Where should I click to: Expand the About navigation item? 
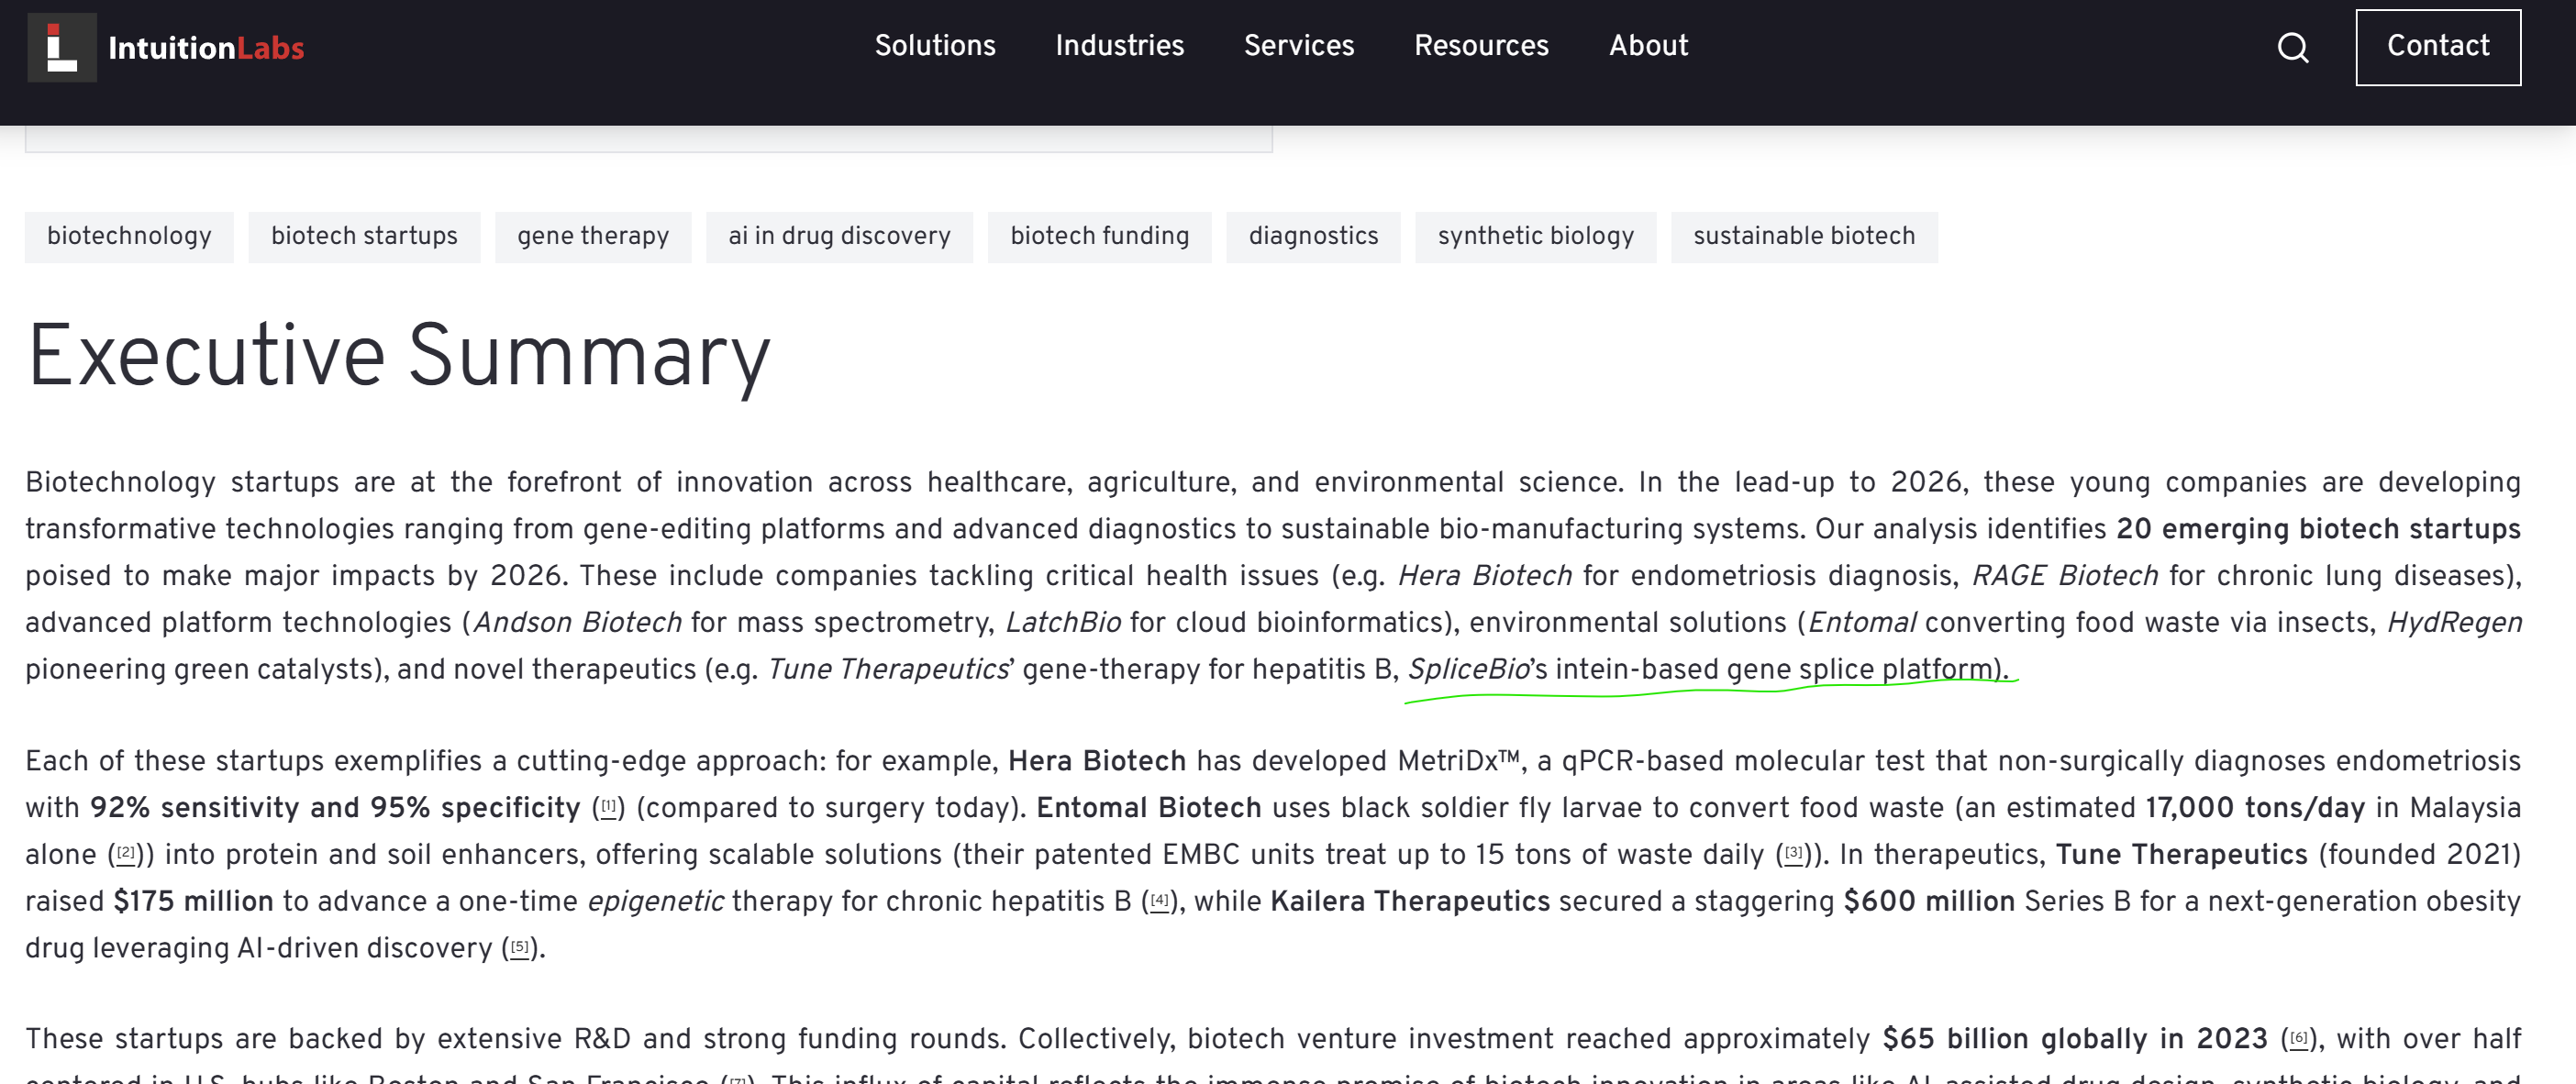[1648, 46]
